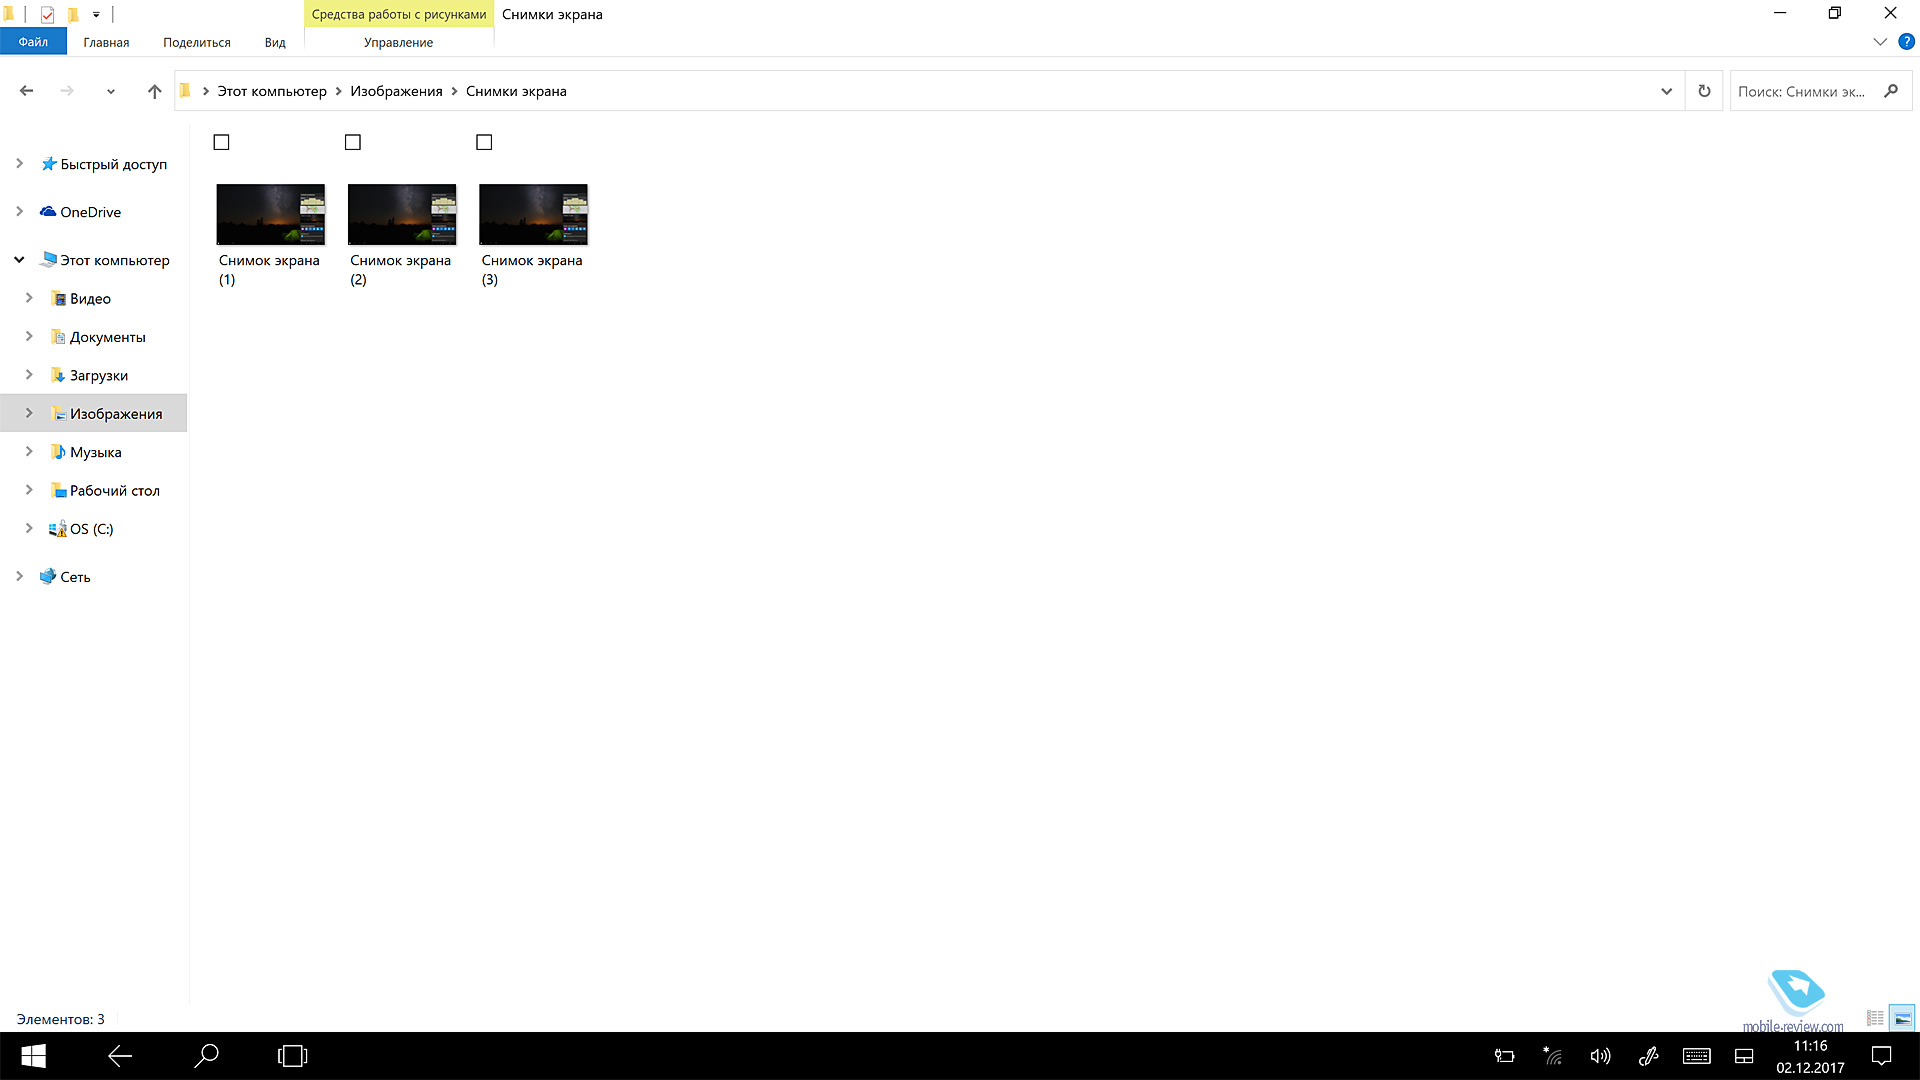This screenshot has width=1920, height=1080.
Task: Expand the OS (C:) drive node
Action: click(x=29, y=527)
